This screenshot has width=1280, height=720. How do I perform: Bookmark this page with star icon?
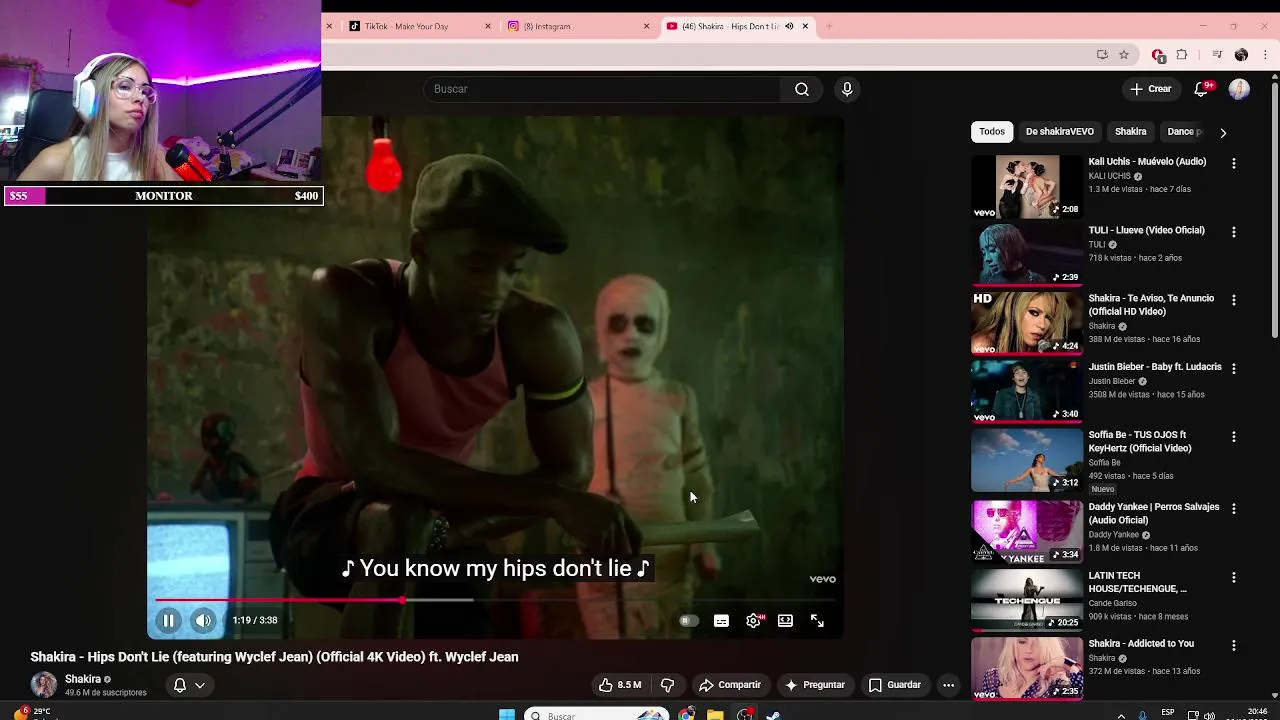(x=1124, y=55)
